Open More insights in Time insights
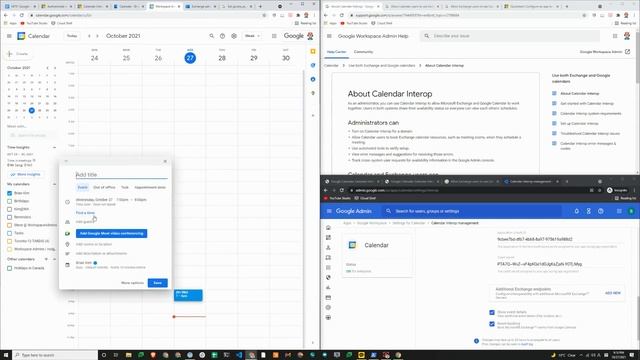This screenshot has height=360, width=640. pos(26,174)
